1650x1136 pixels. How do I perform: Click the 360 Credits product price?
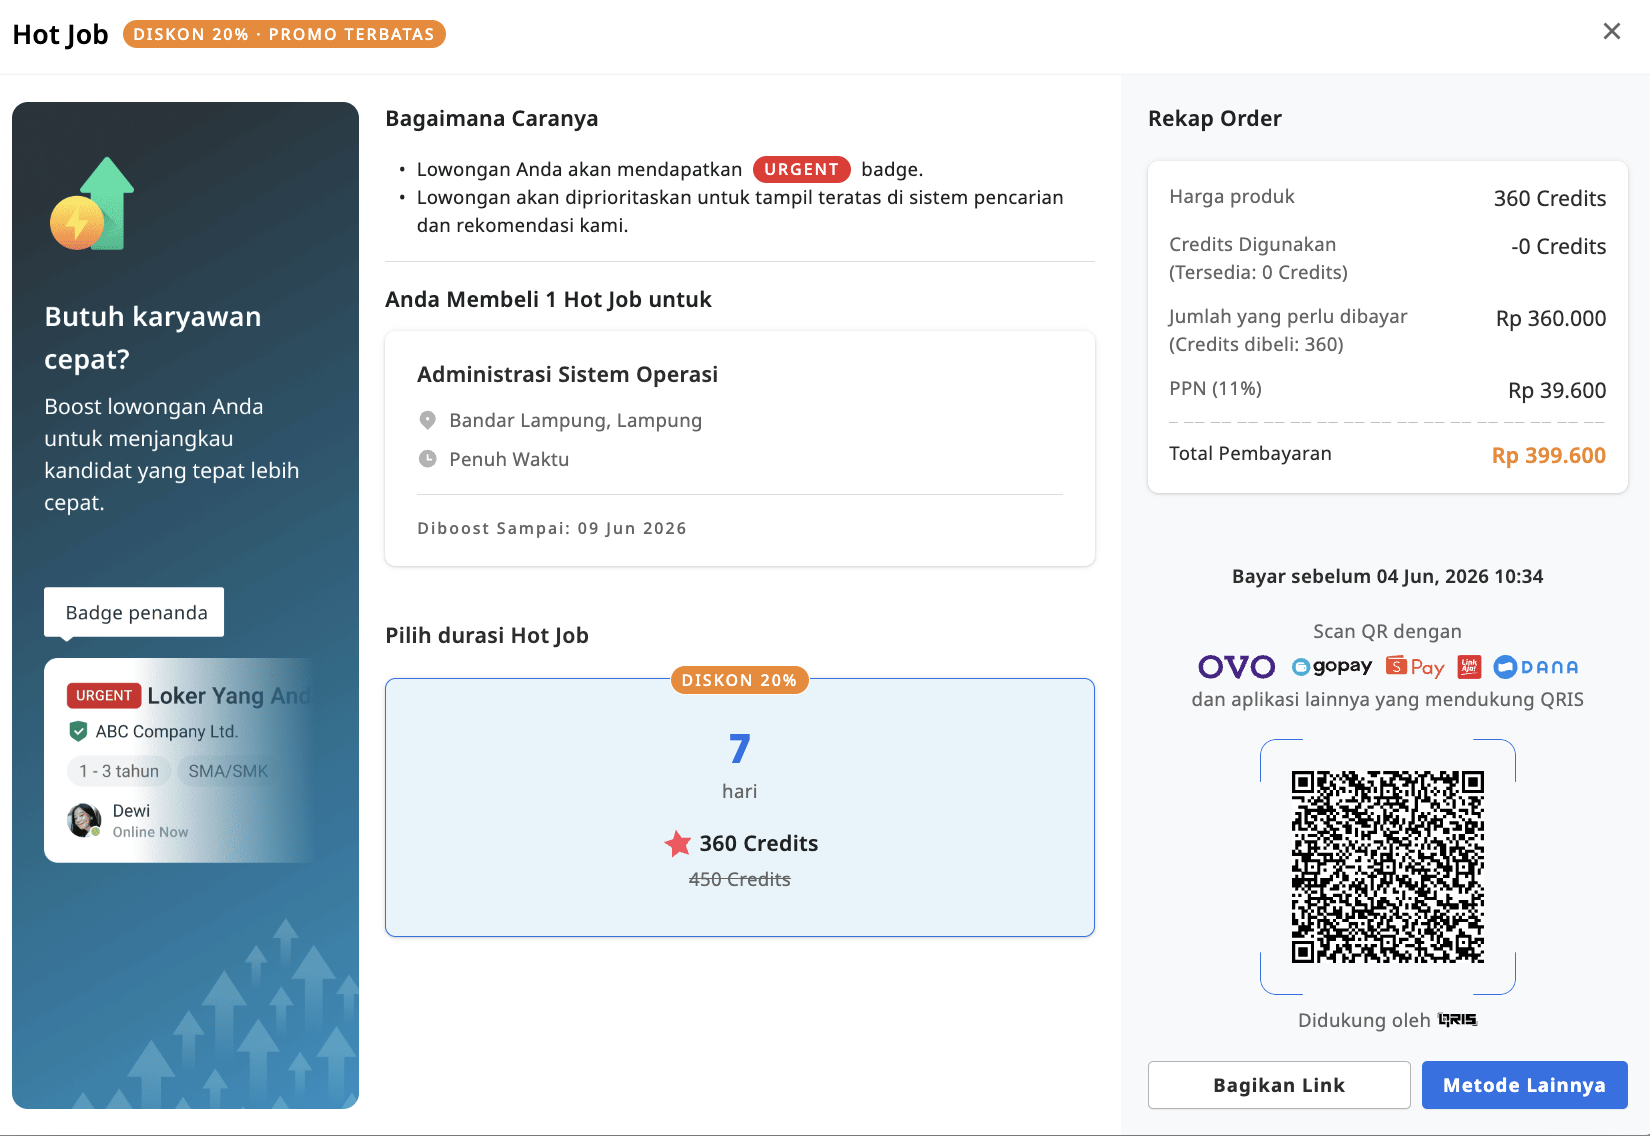click(1550, 198)
